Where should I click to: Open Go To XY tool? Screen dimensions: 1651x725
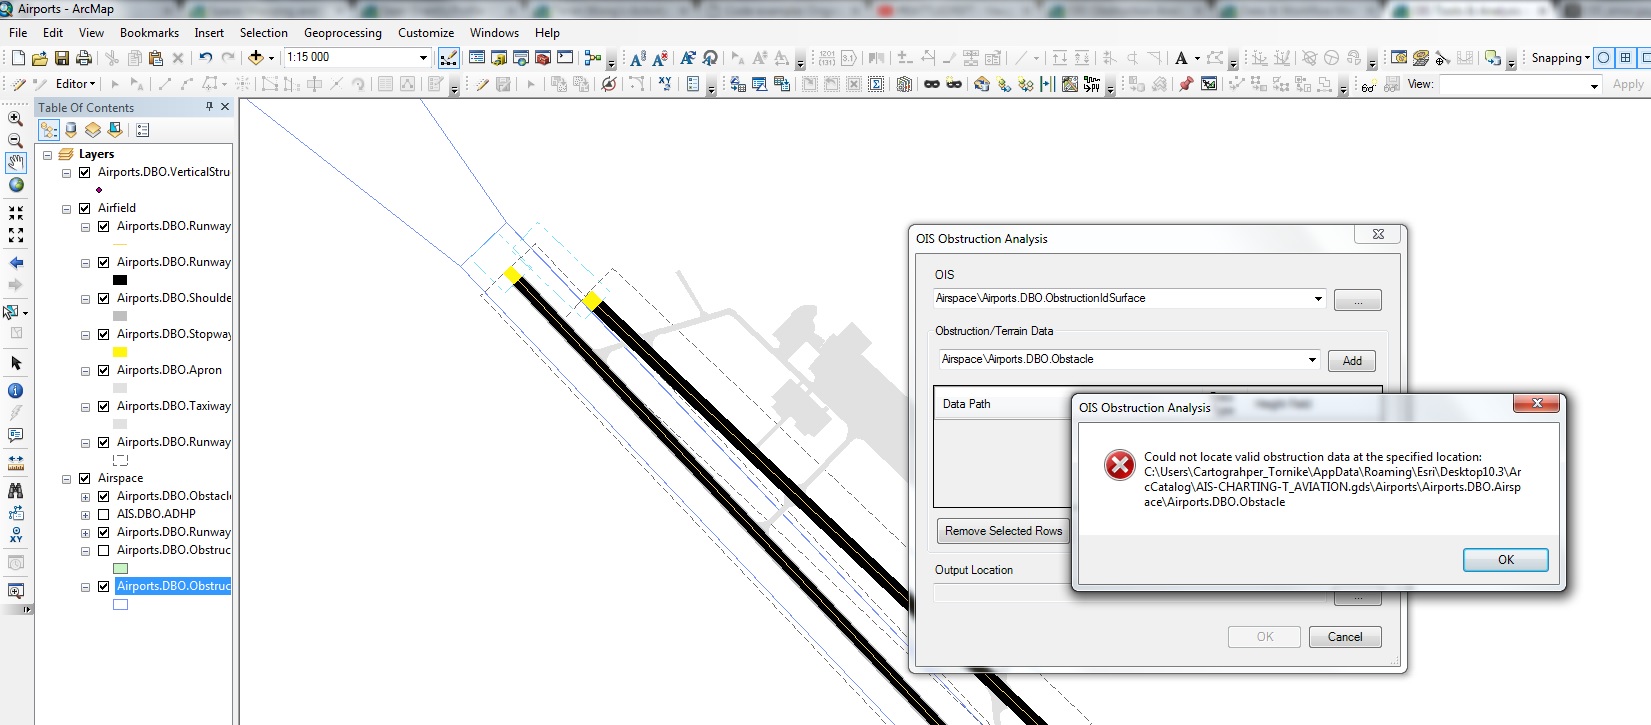pos(16,534)
